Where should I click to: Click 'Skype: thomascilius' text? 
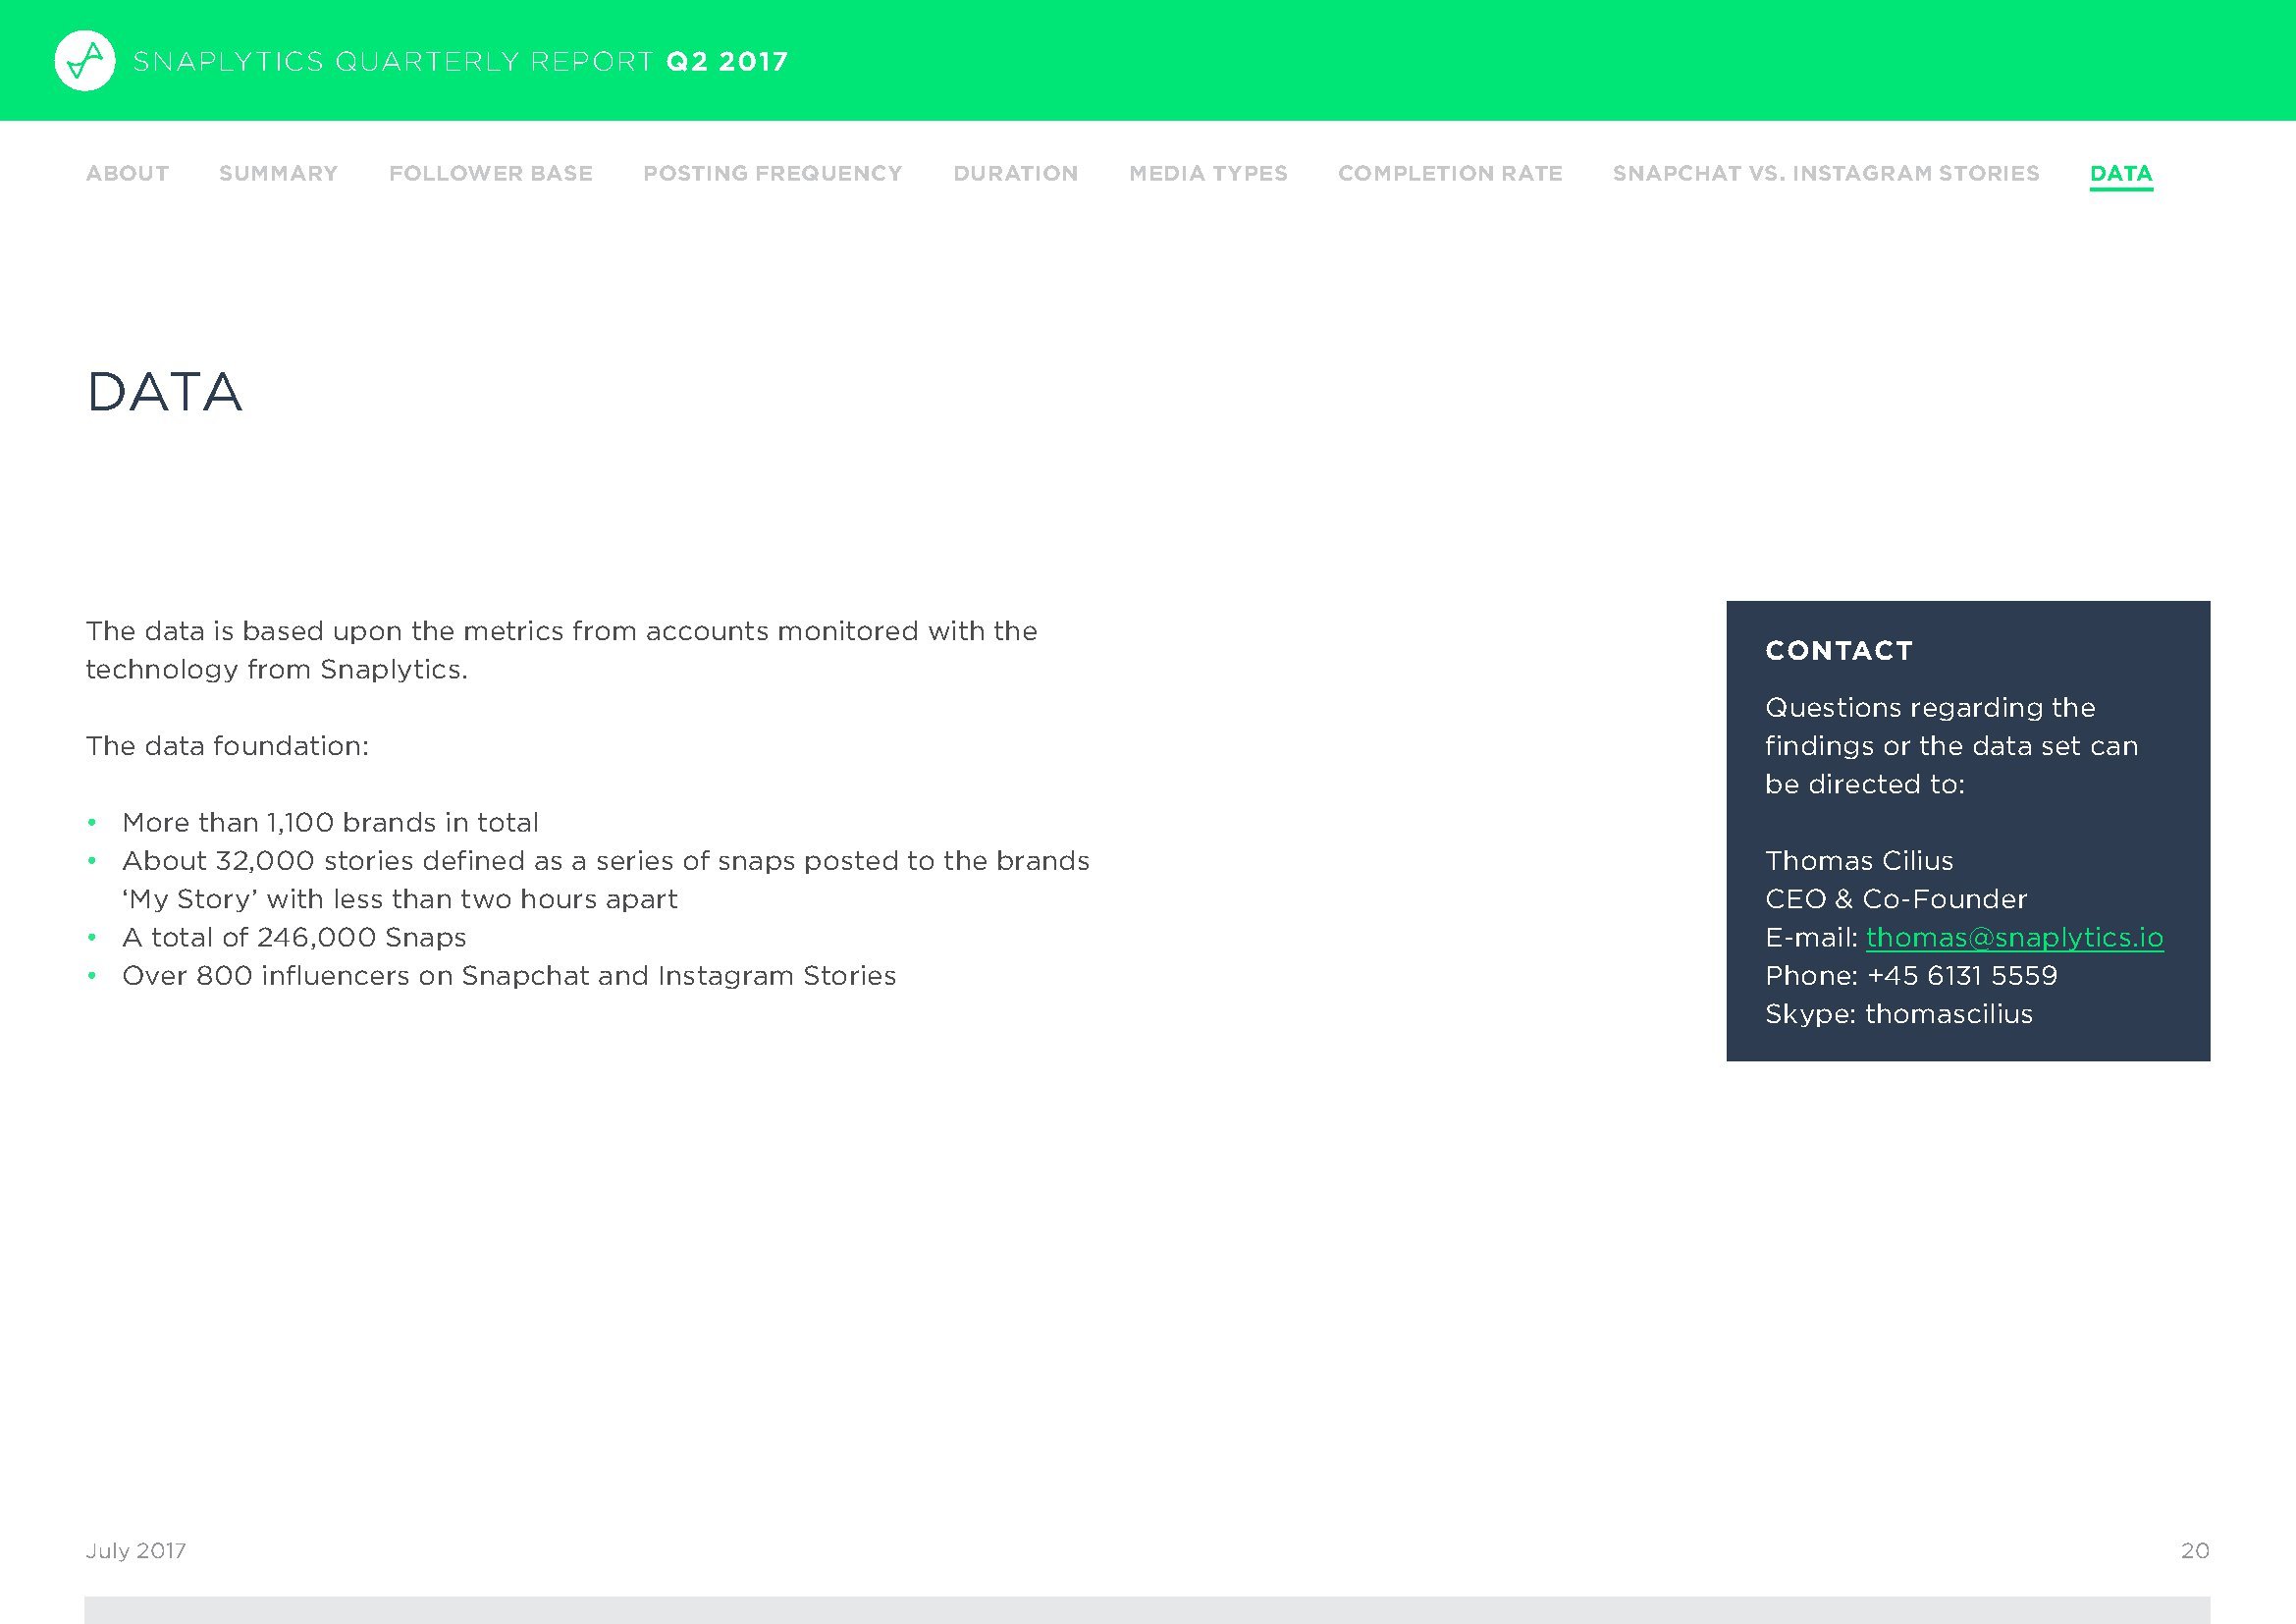(1899, 1013)
